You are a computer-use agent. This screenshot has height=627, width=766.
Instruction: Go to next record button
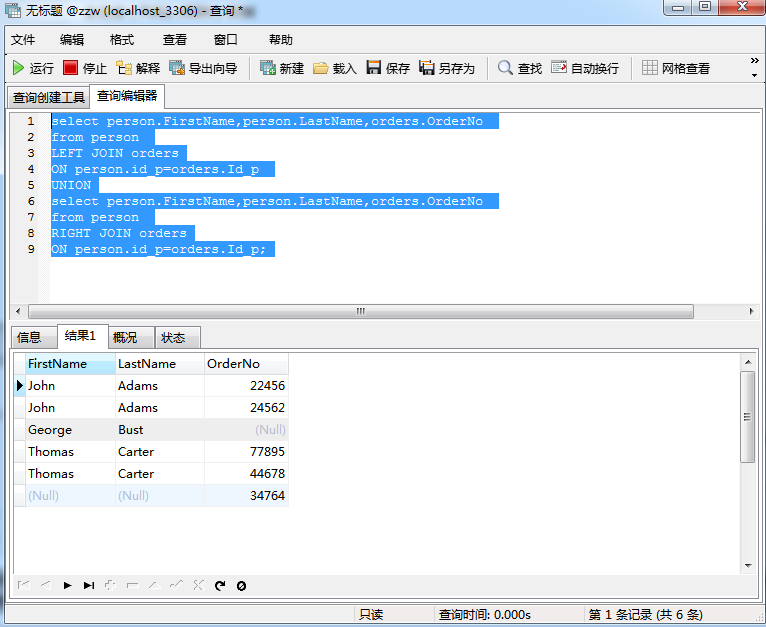(67, 585)
